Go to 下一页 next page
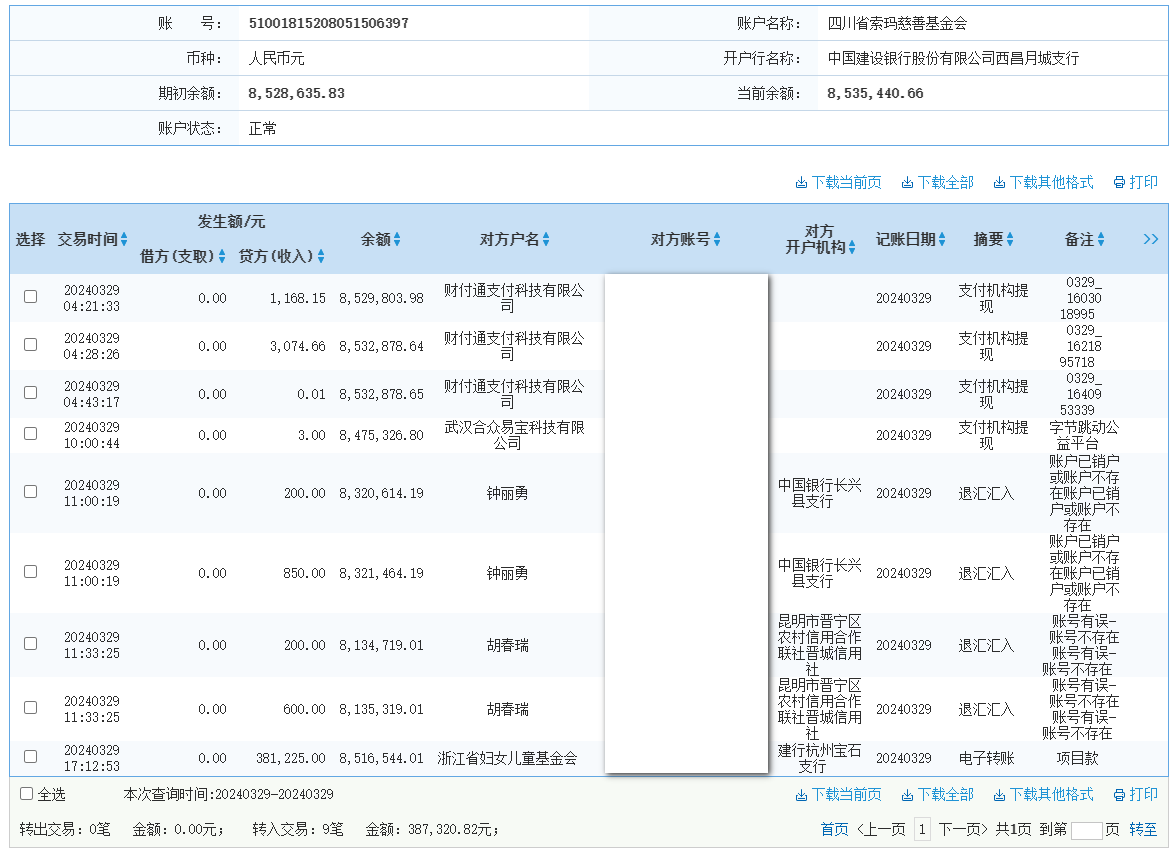 click(x=963, y=830)
